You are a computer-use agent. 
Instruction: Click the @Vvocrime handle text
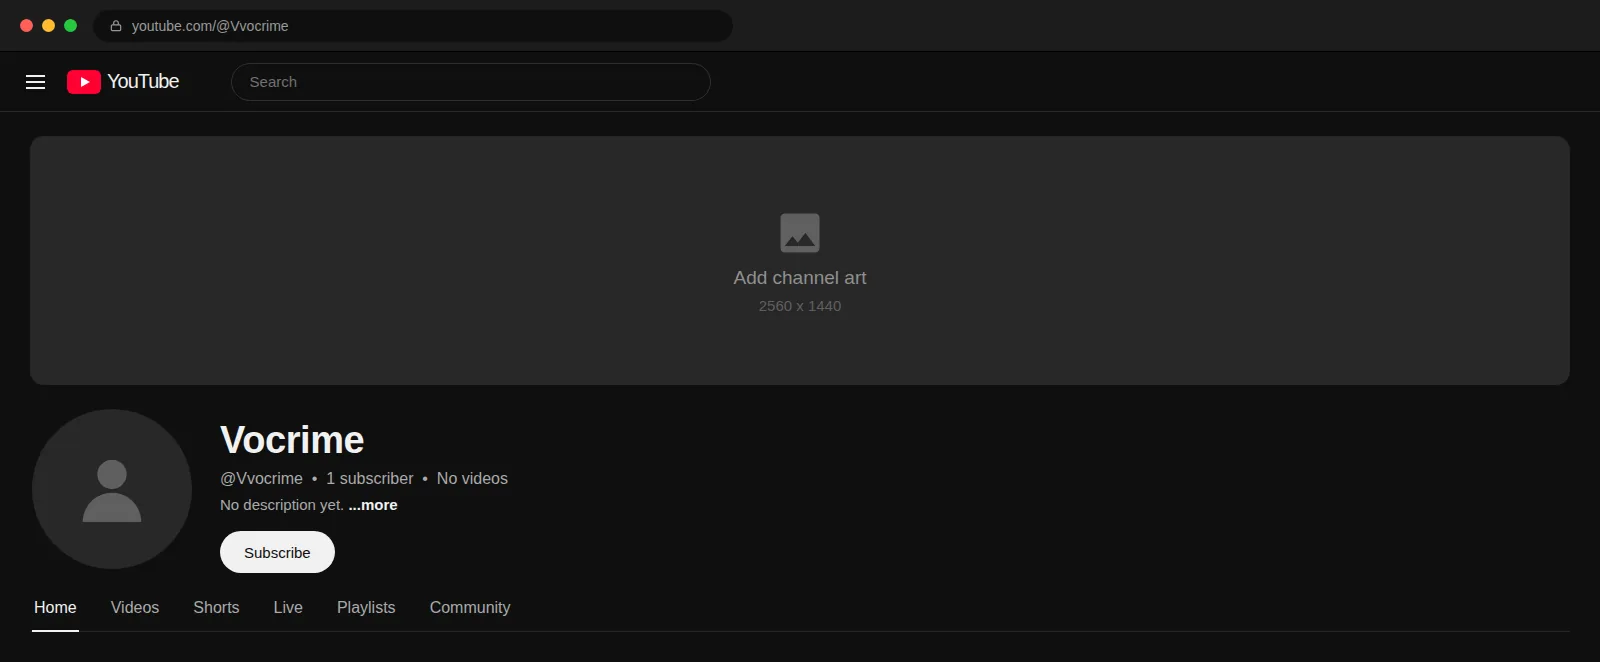pos(261,478)
